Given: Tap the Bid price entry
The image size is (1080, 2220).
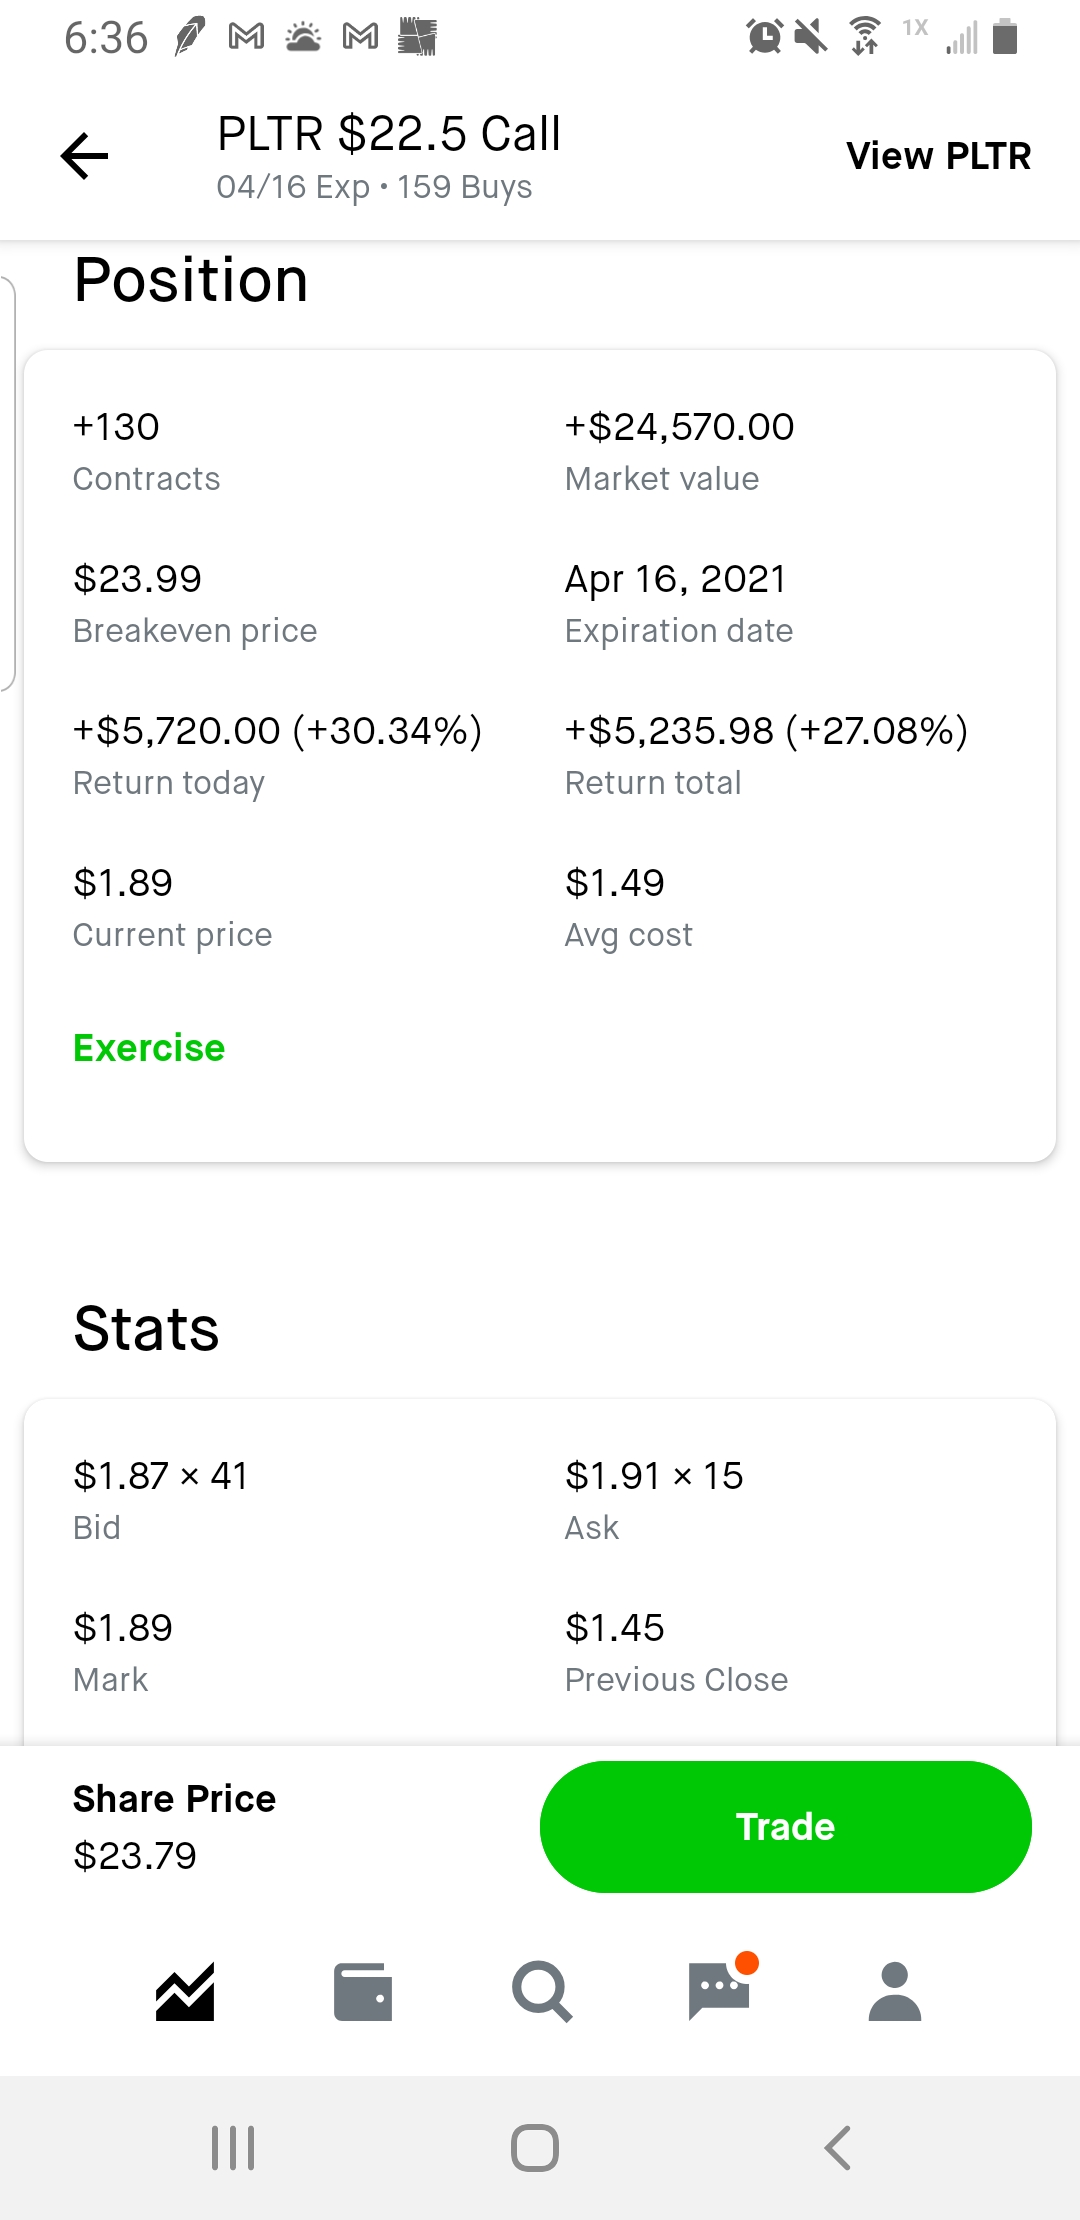Looking at the screenshot, I should [160, 1476].
